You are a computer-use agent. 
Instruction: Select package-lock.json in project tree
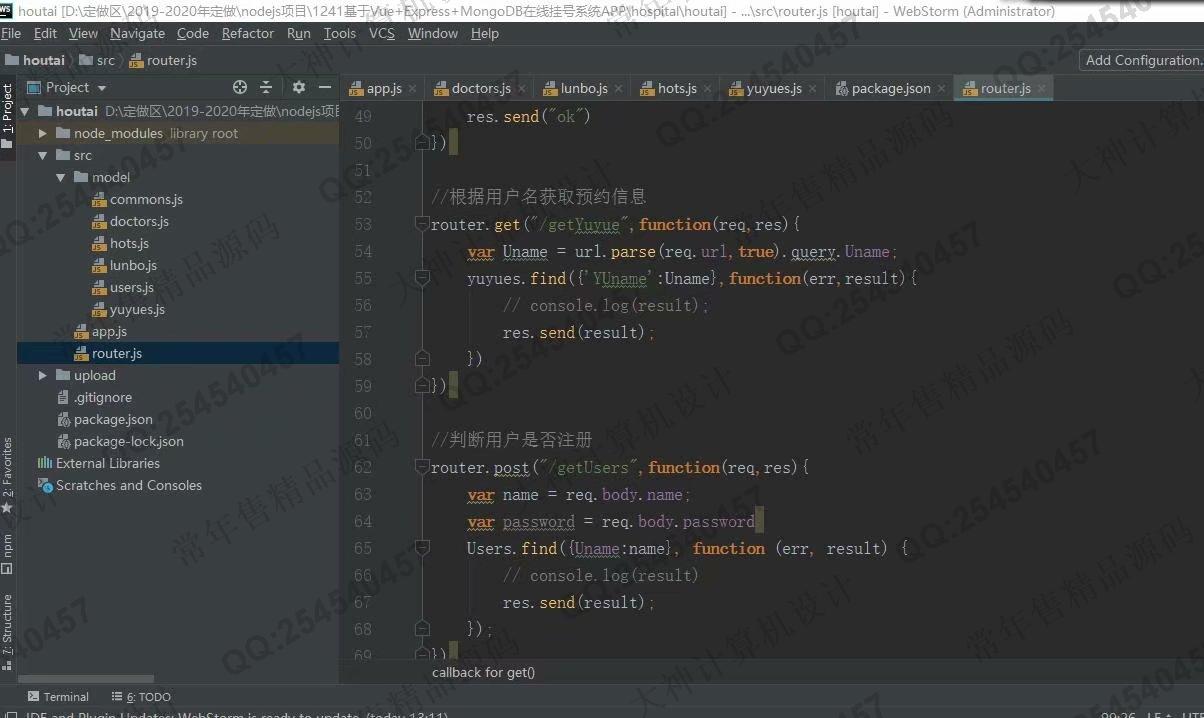coord(119,441)
